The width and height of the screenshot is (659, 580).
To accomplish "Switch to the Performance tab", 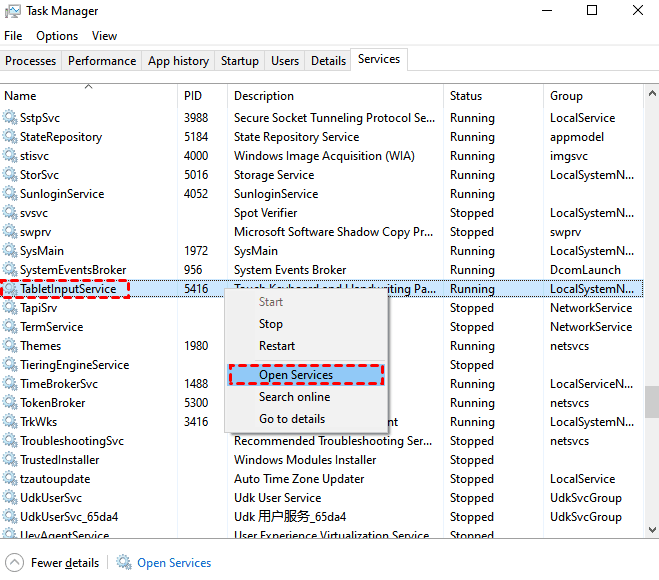I will [x=102, y=61].
